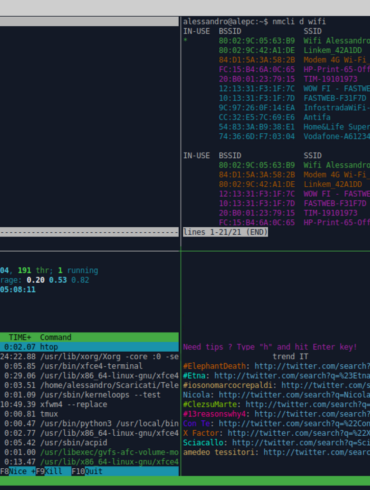Select the tmux process row

(89, 414)
